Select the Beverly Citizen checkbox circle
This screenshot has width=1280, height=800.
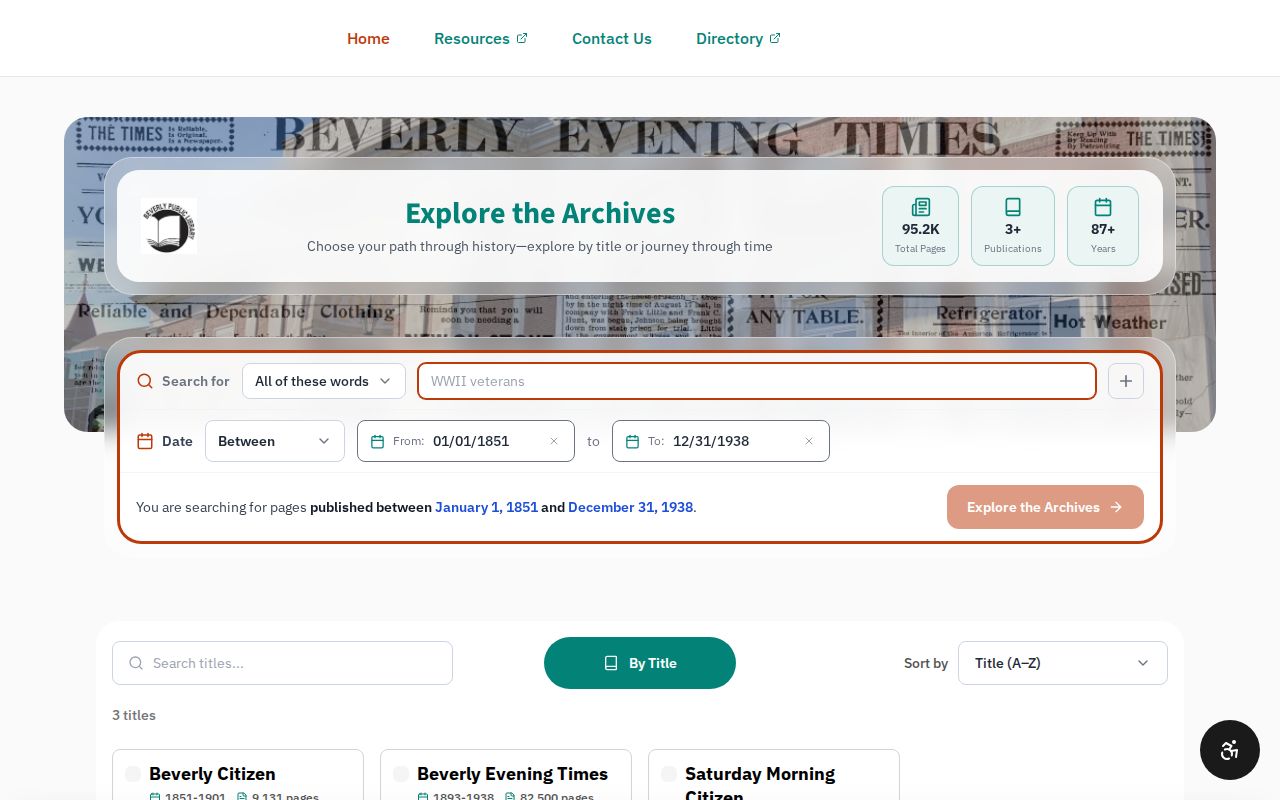[x=133, y=774]
